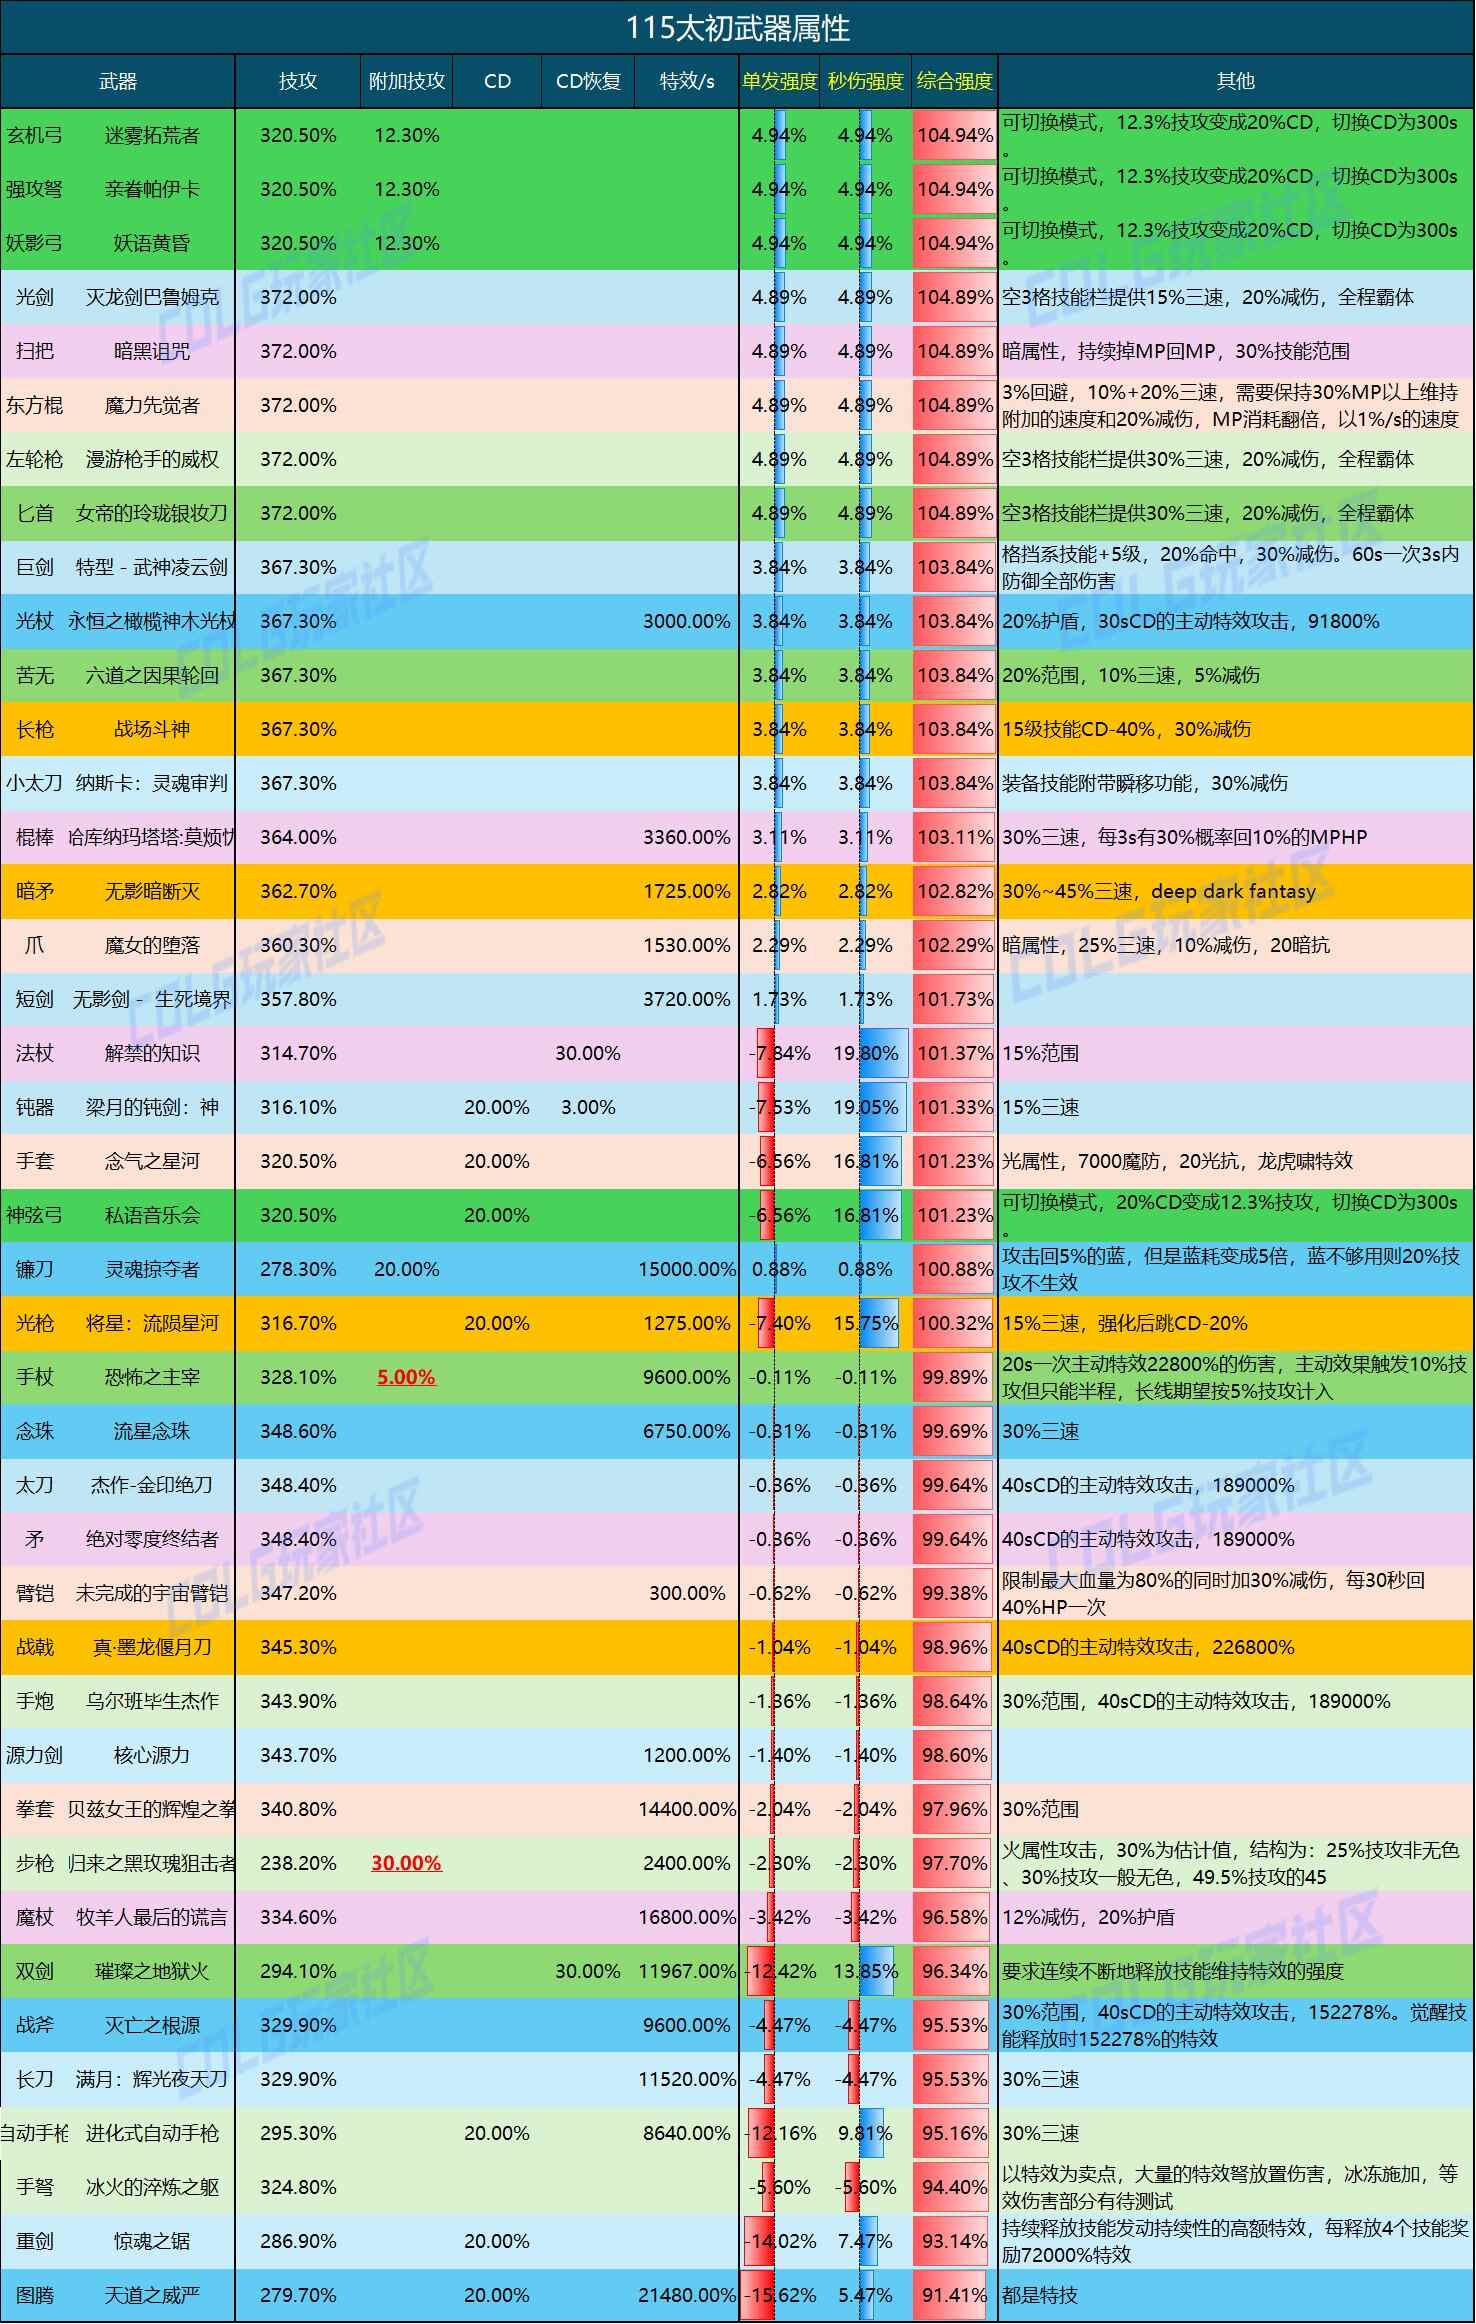1476x2324 pixels.
Task: Select weapon name '灭亡之根源'
Action: (152, 2025)
